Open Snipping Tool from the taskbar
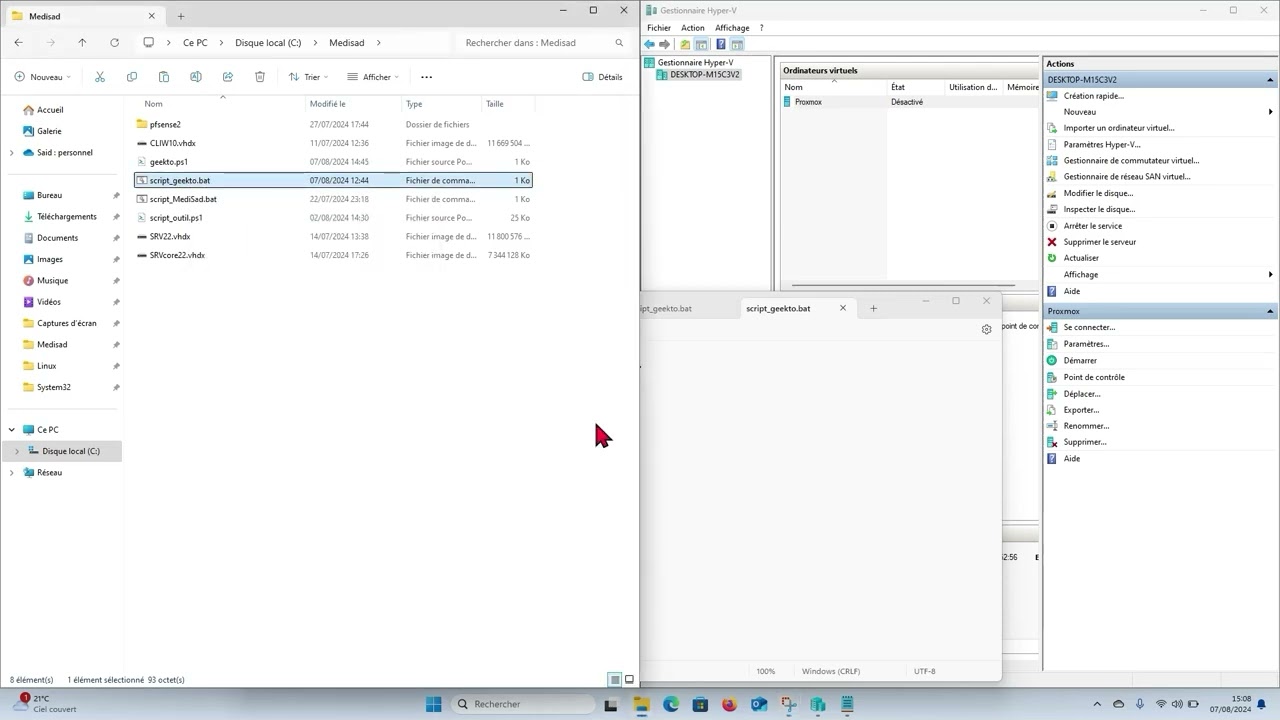The width and height of the screenshot is (1280, 720). click(x=789, y=705)
